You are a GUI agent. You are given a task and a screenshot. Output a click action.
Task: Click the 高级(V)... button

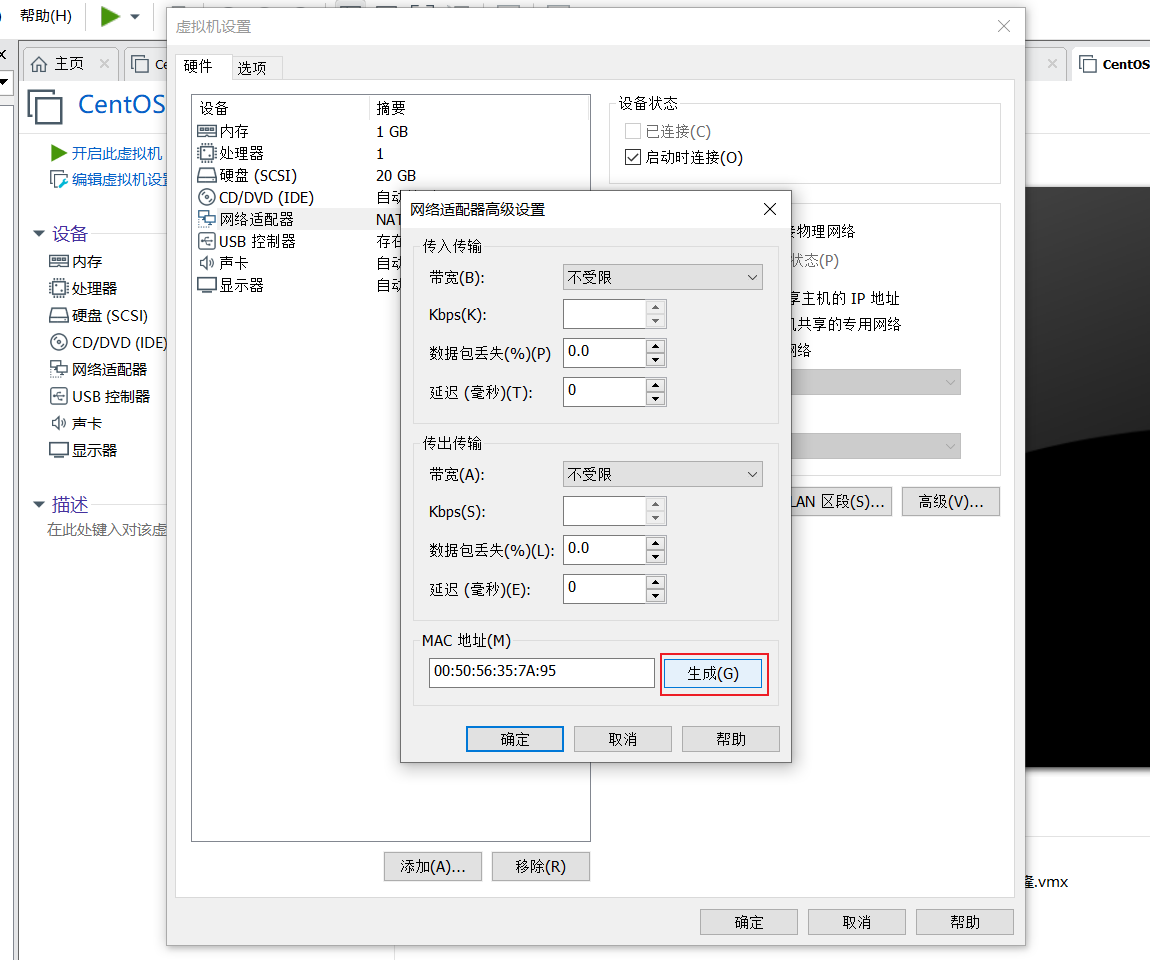[951, 502]
